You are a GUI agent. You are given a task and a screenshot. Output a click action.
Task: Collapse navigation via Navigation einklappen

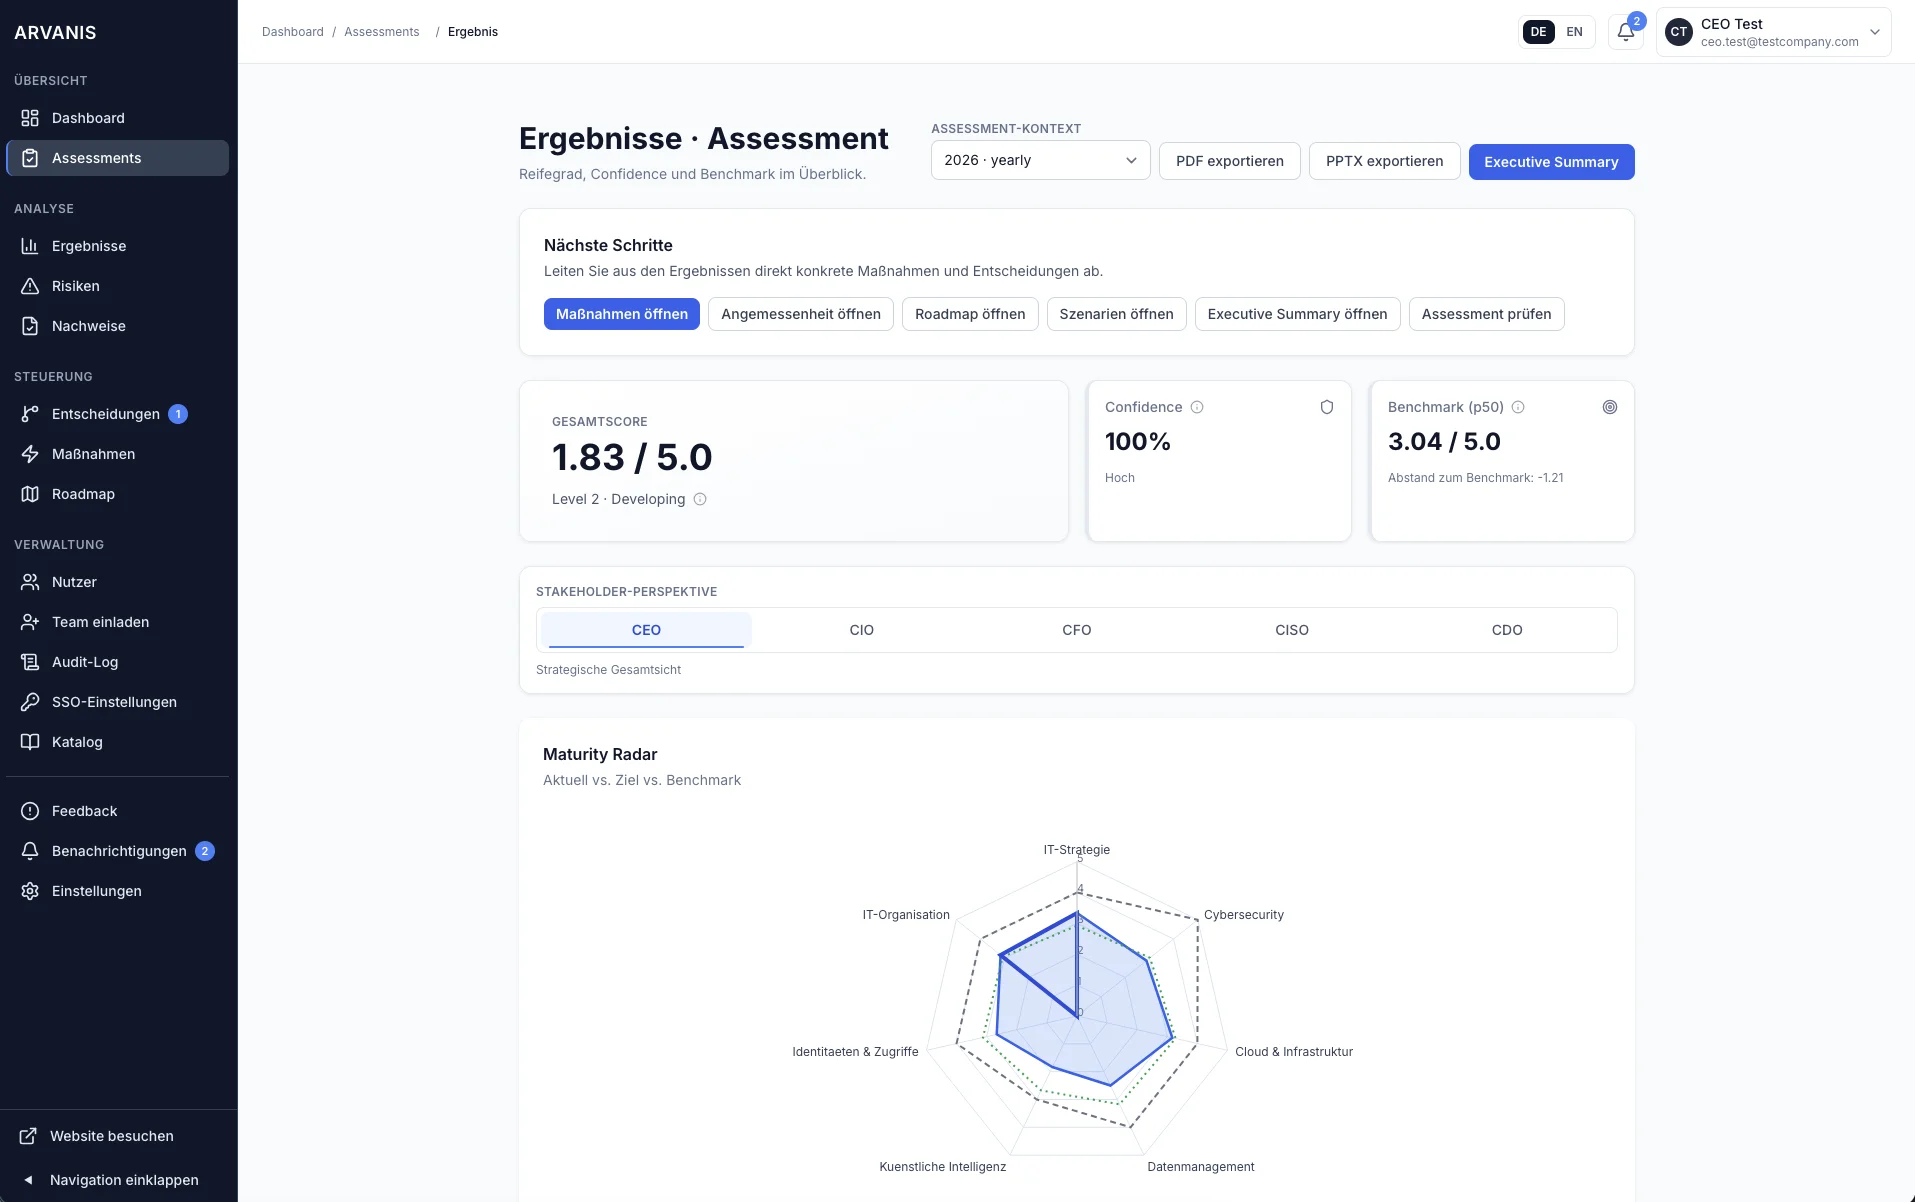pos(123,1180)
